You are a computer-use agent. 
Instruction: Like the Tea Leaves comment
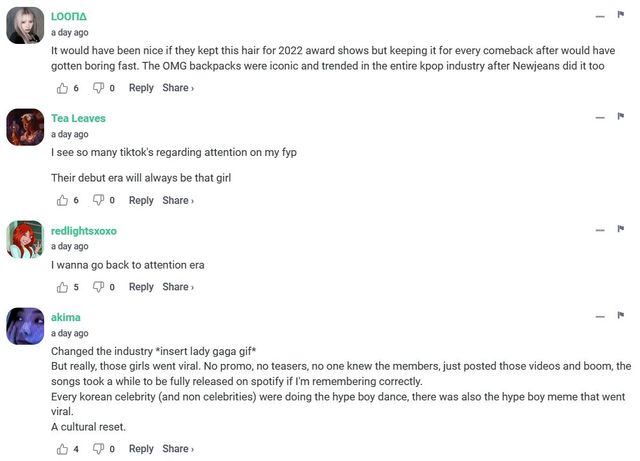(x=62, y=200)
